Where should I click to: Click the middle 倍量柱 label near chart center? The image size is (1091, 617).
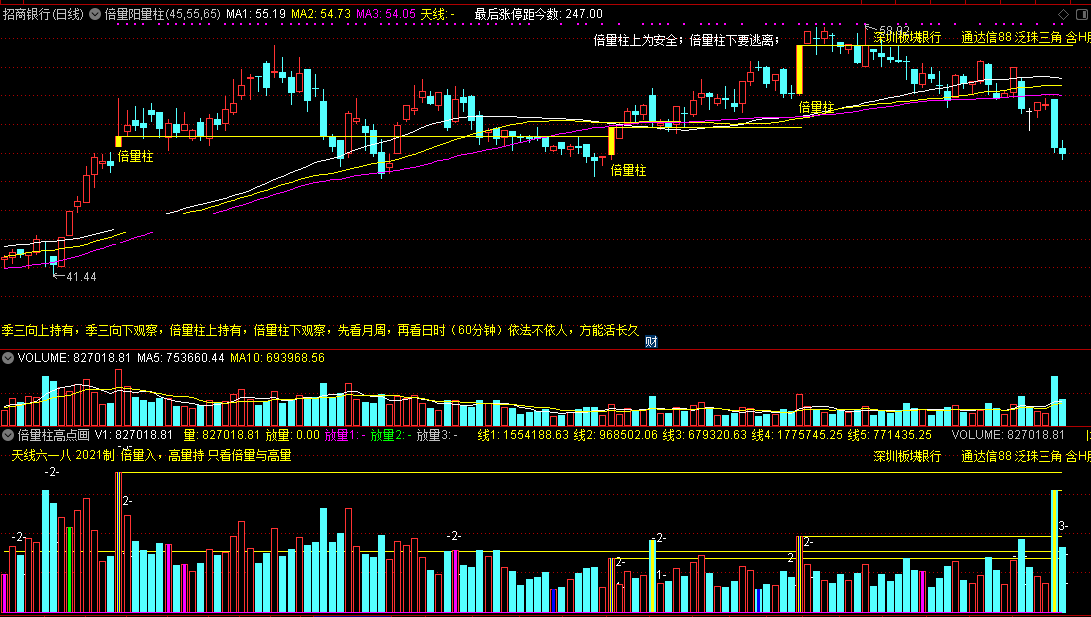pos(628,170)
